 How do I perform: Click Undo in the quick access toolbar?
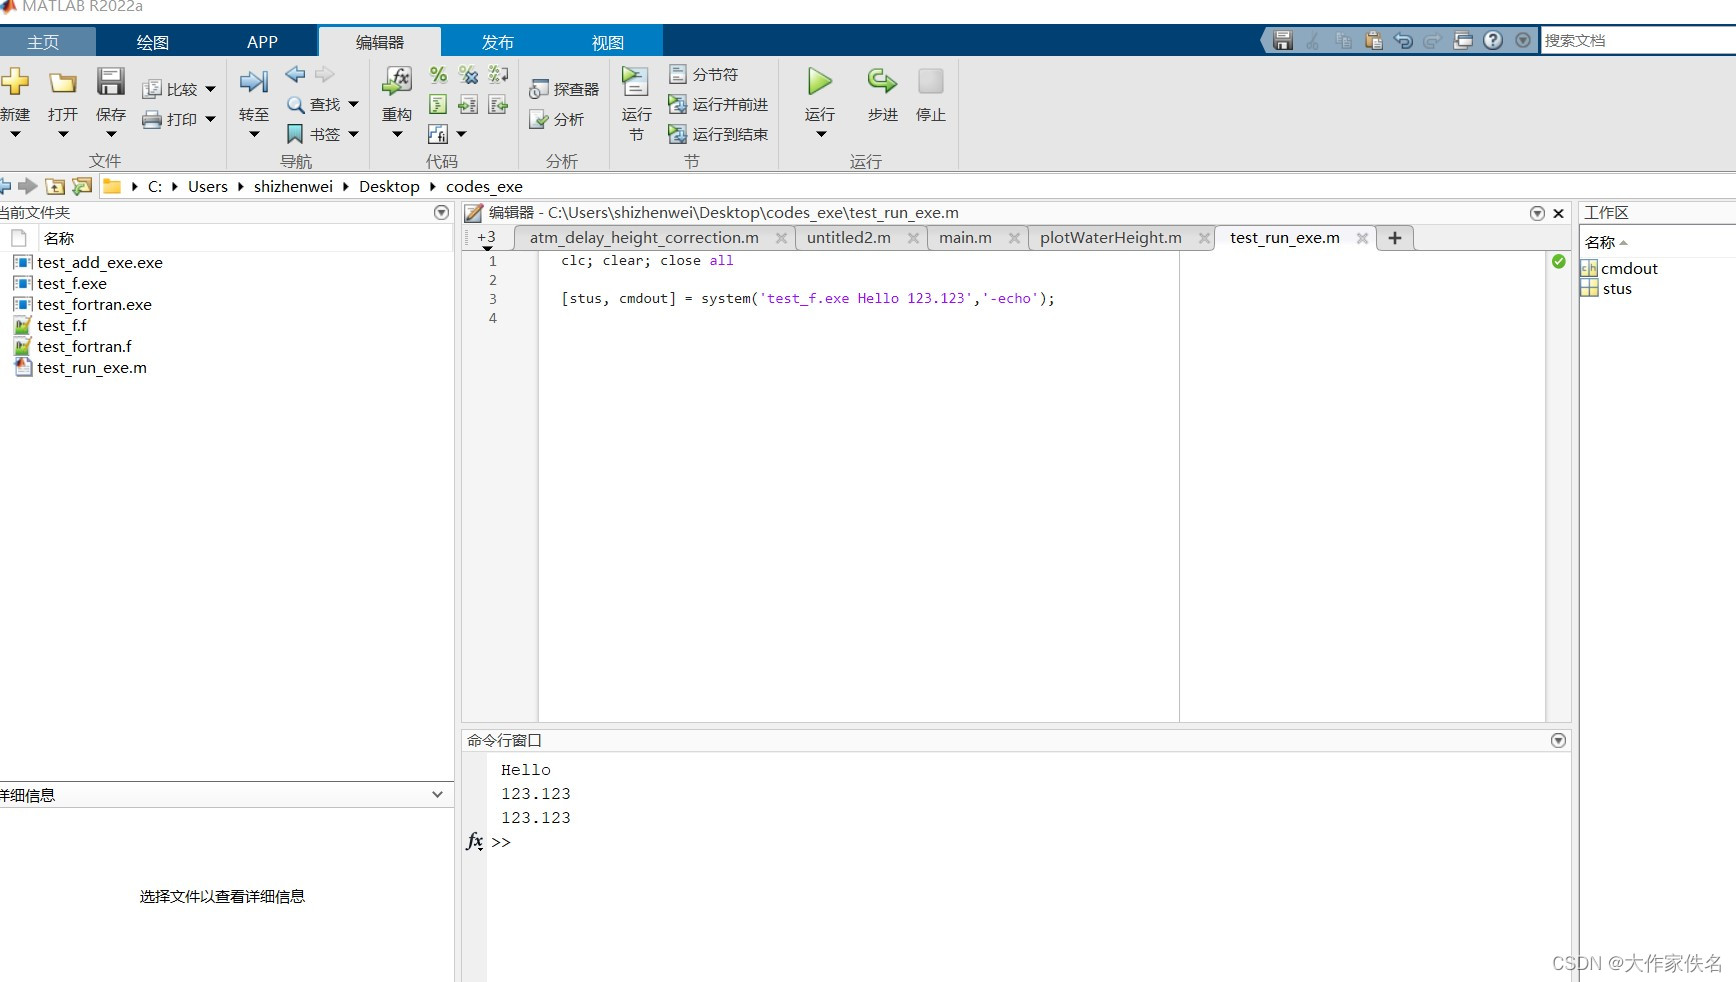[1403, 40]
